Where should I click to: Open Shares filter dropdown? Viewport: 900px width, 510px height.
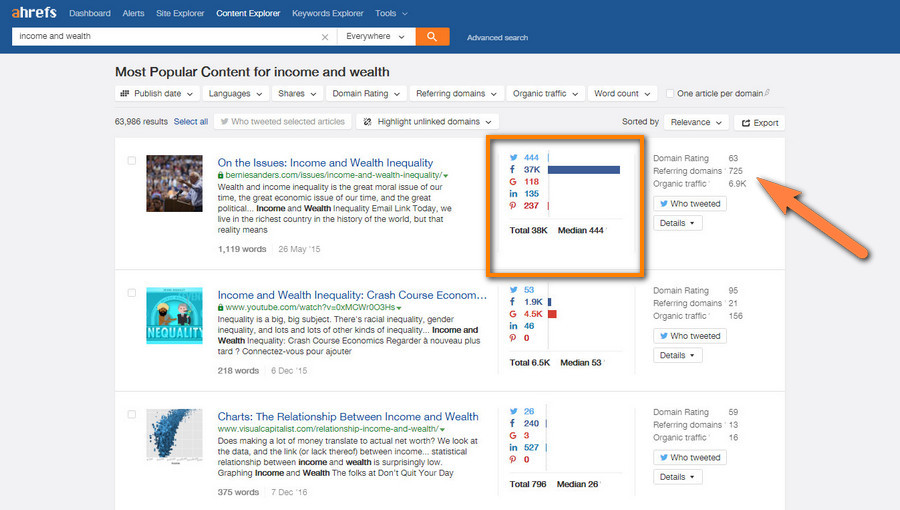click(297, 94)
